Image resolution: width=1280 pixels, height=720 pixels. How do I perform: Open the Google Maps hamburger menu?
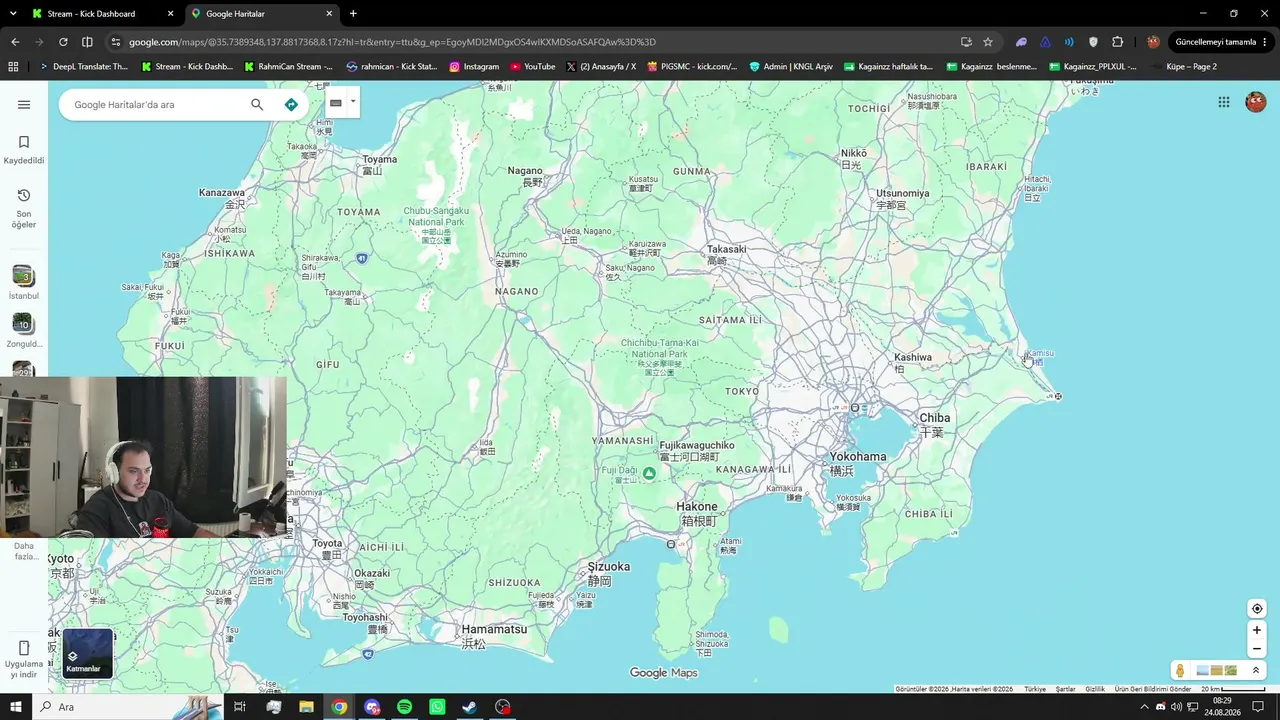coord(24,104)
